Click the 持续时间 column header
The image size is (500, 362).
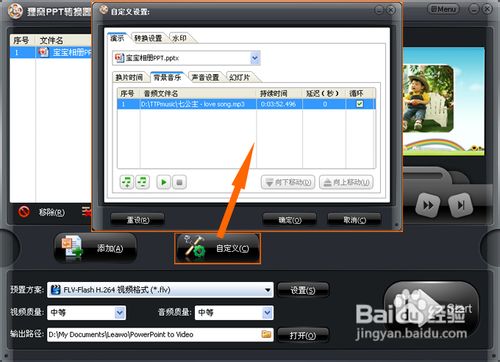coord(279,93)
